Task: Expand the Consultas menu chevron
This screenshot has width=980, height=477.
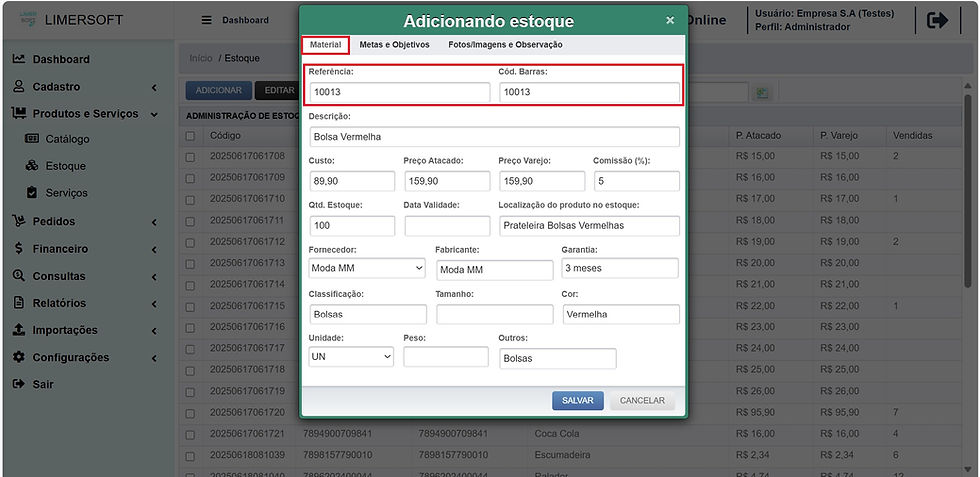Action: [154, 276]
